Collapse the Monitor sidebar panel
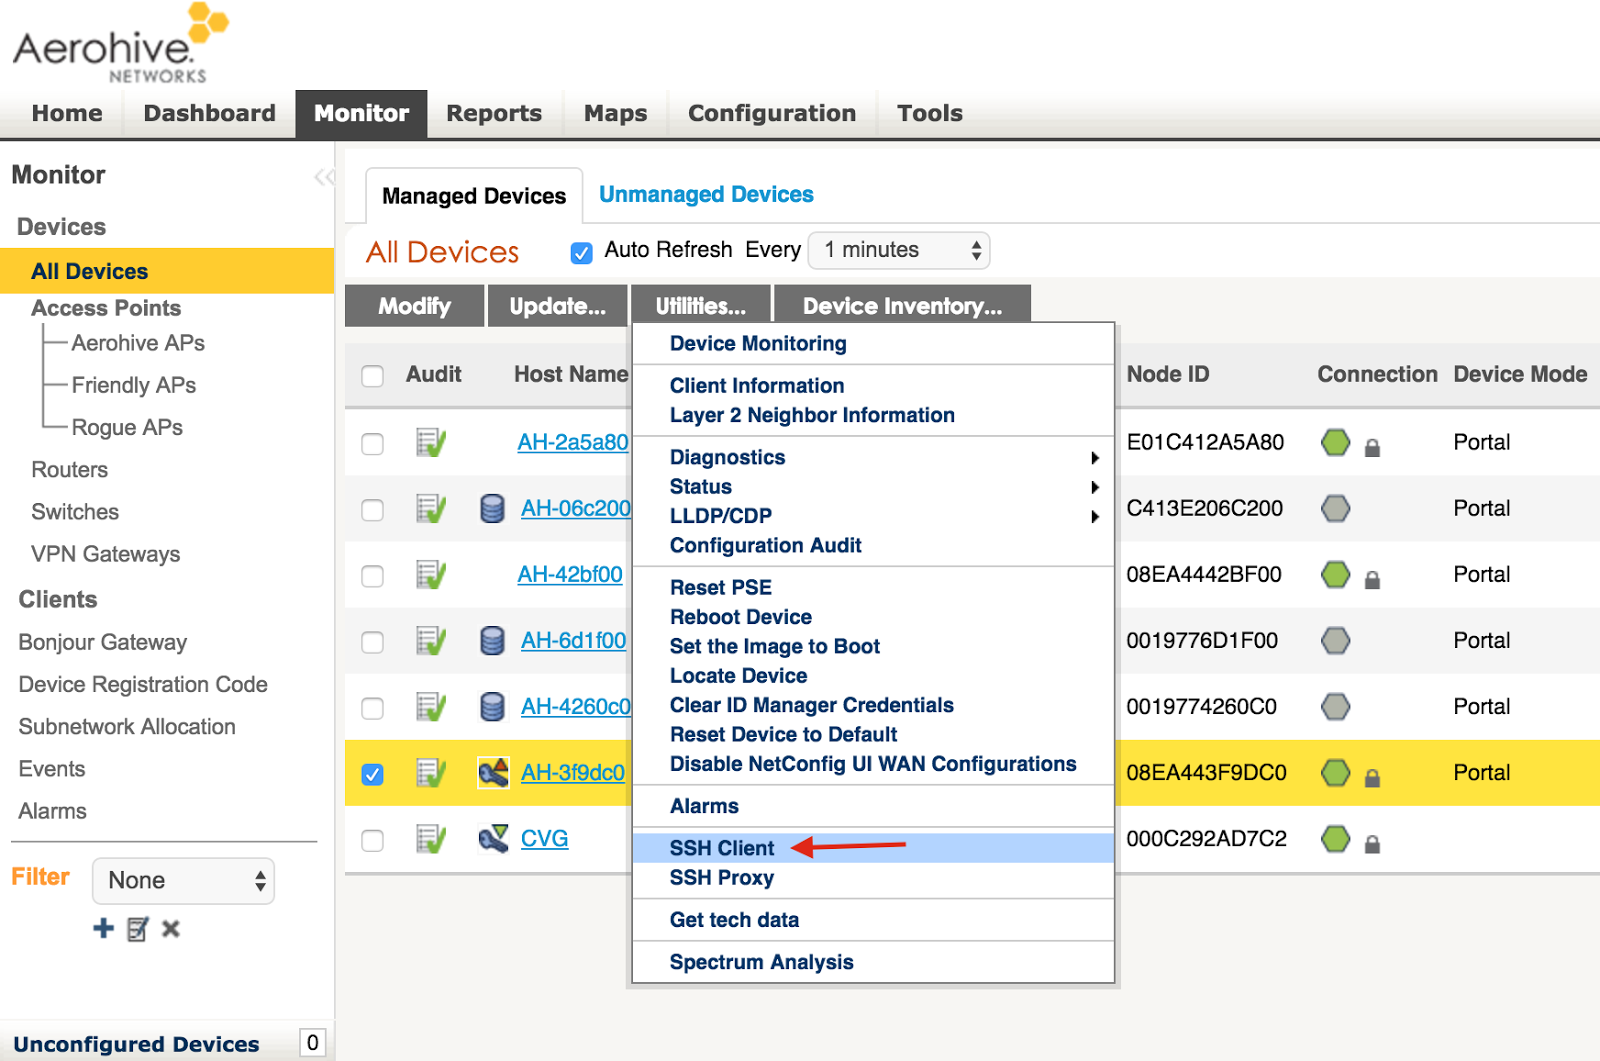1600x1061 pixels. click(324, 177)
